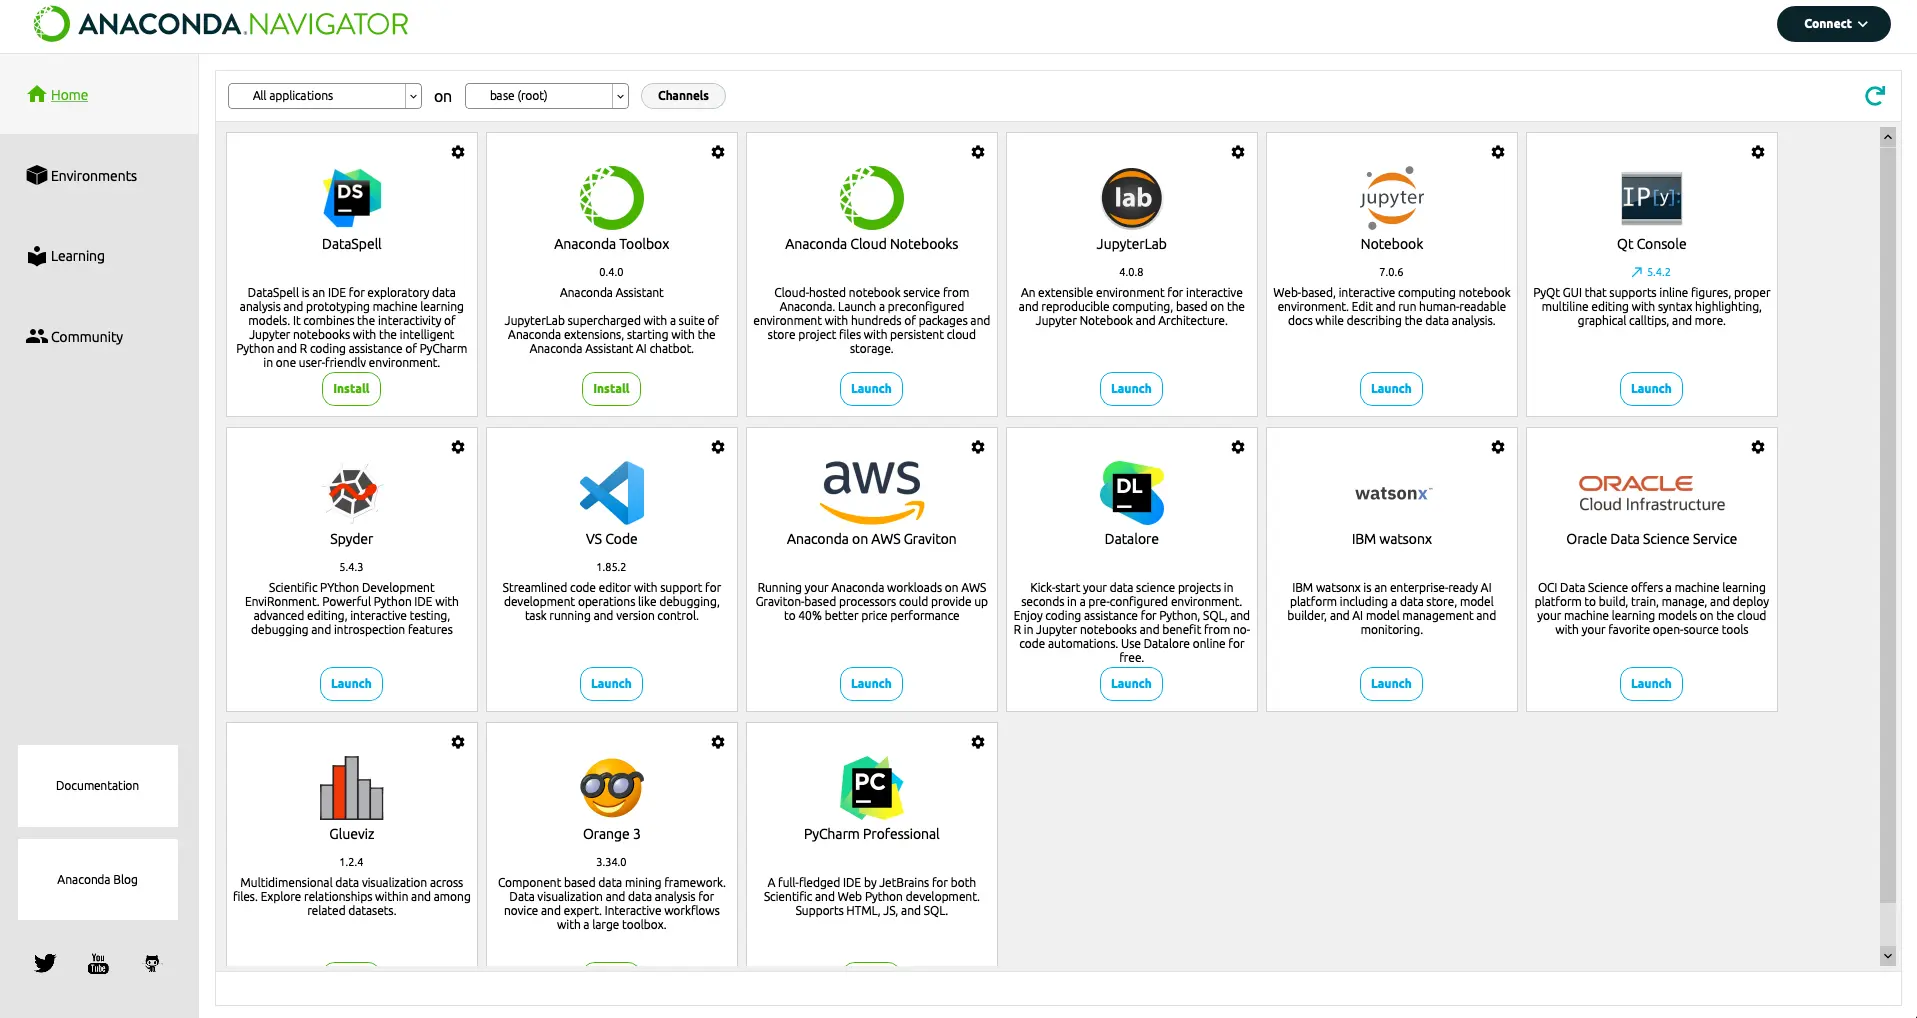
Task: Click the Qt Console IPython logo
Action: point(1652,197)
